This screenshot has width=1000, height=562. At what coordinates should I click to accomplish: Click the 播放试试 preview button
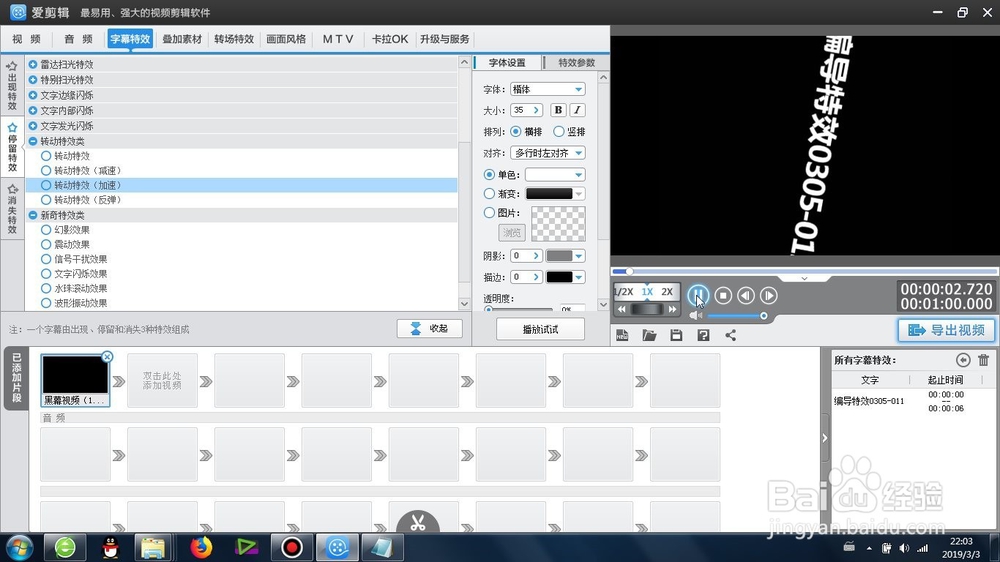(540, 329)
